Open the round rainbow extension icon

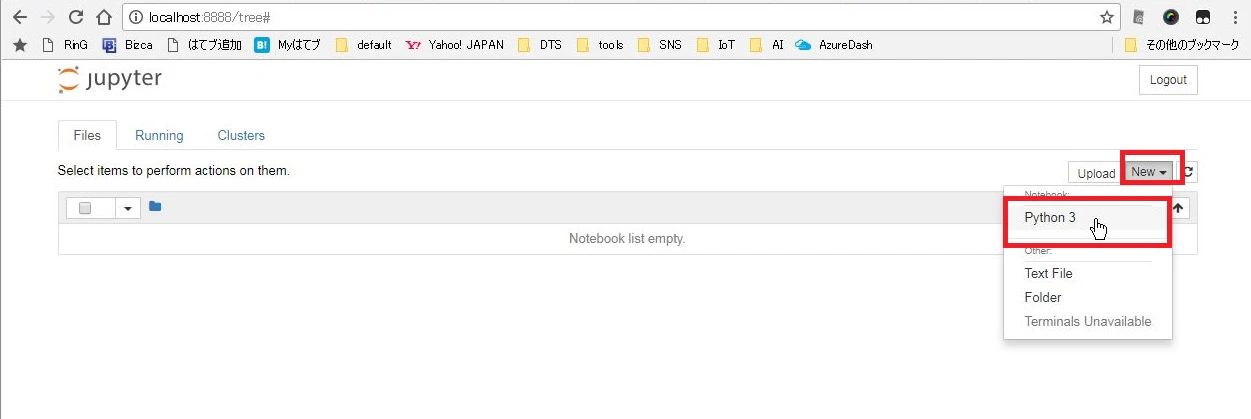pyautogui.click(x=1171, y=17)
